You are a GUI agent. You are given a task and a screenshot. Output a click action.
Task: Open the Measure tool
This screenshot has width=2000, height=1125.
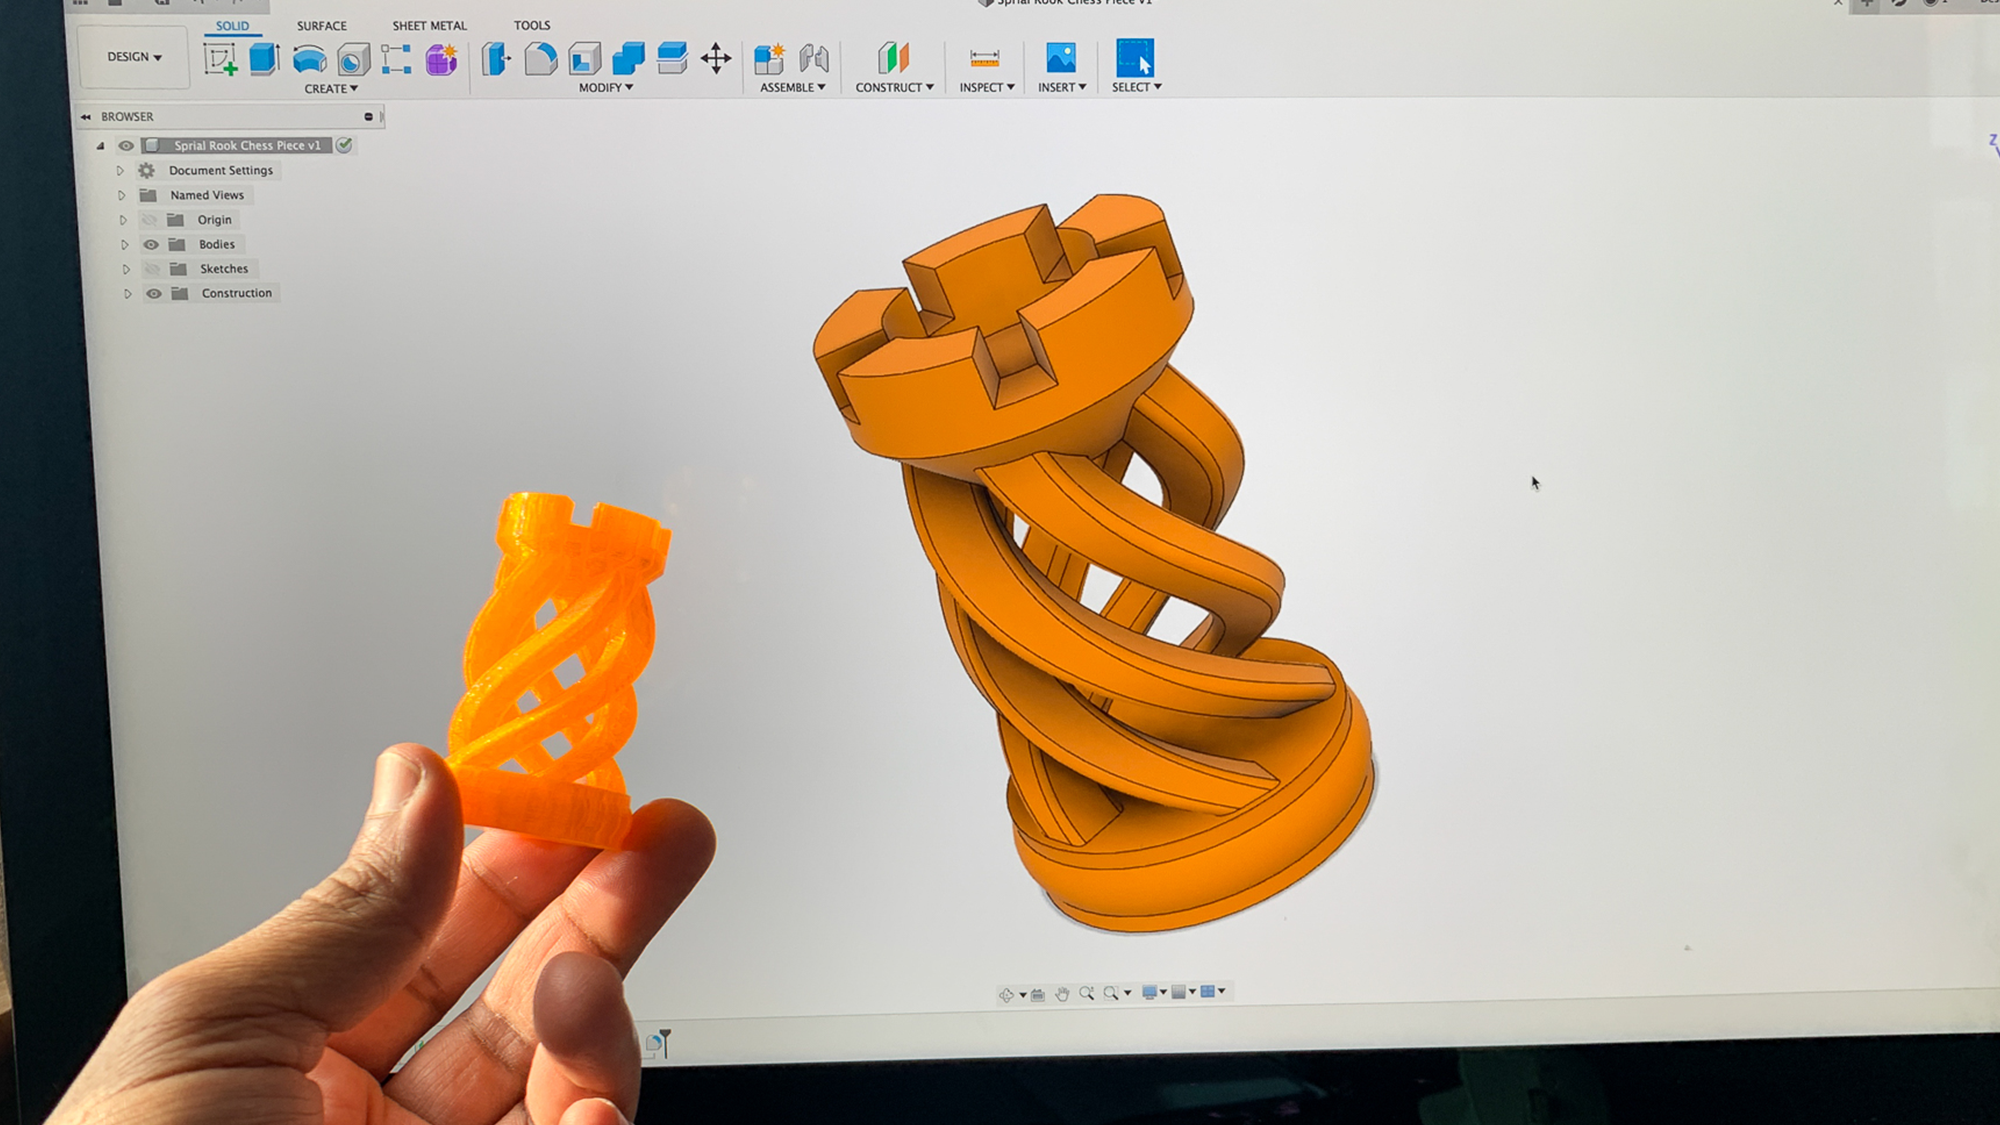tap(985, 59)
